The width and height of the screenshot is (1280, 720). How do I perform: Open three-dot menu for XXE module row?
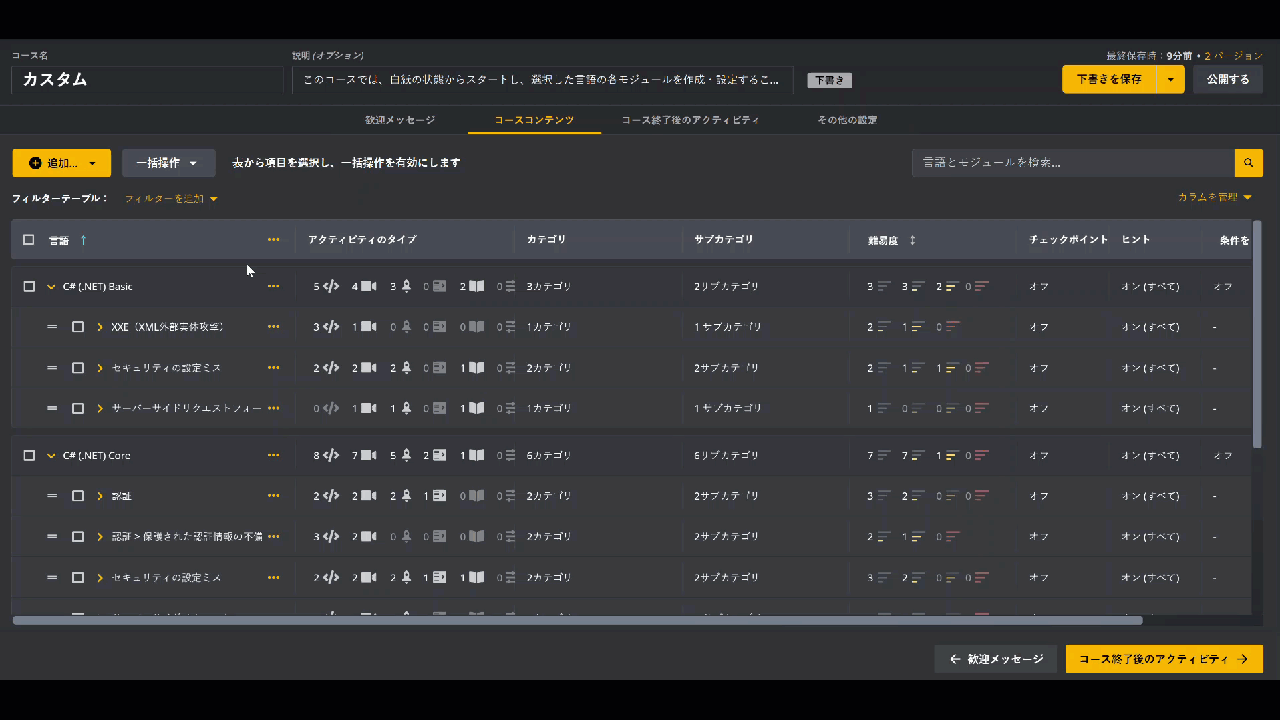point(273,327)
